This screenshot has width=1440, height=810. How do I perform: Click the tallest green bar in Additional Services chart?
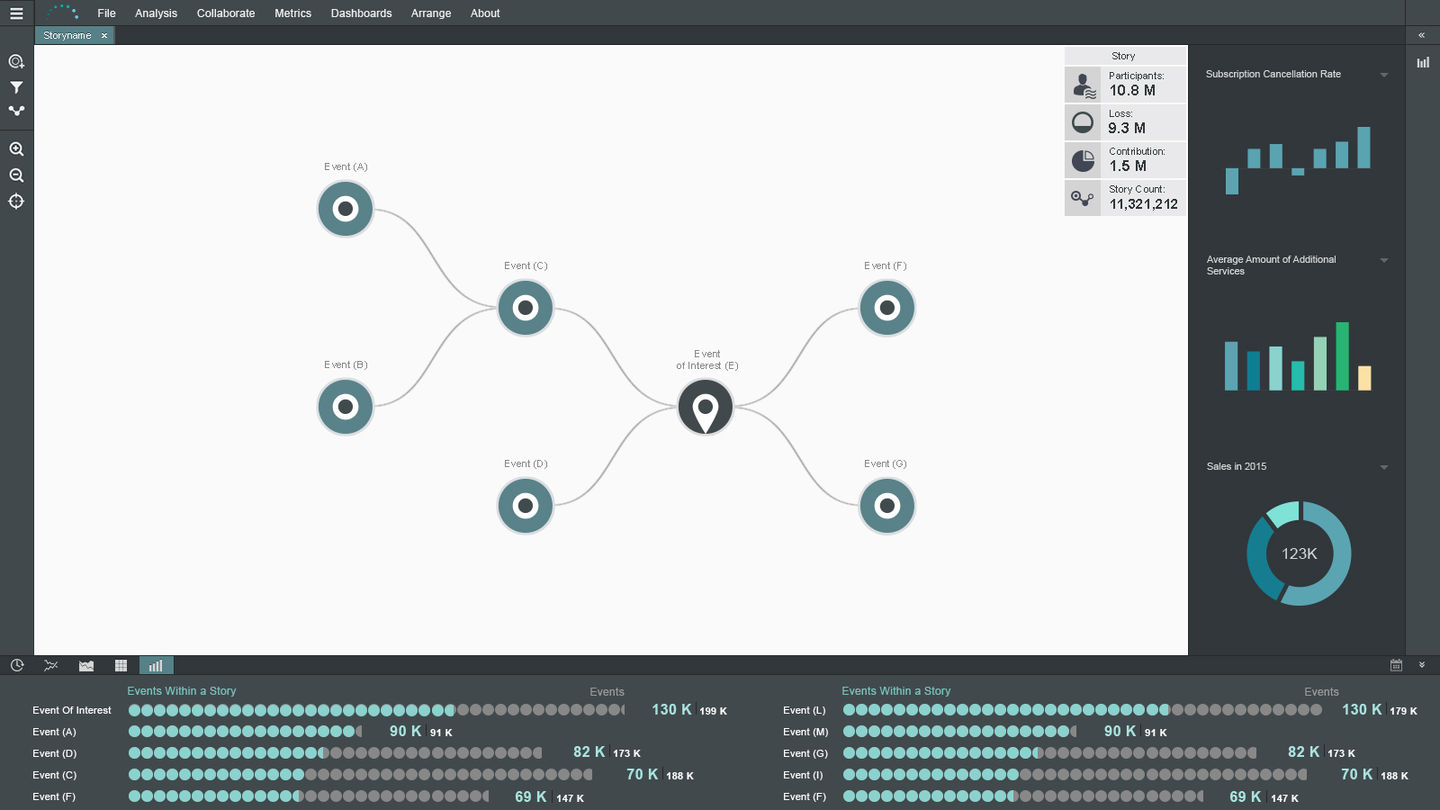click(1342, 356)
